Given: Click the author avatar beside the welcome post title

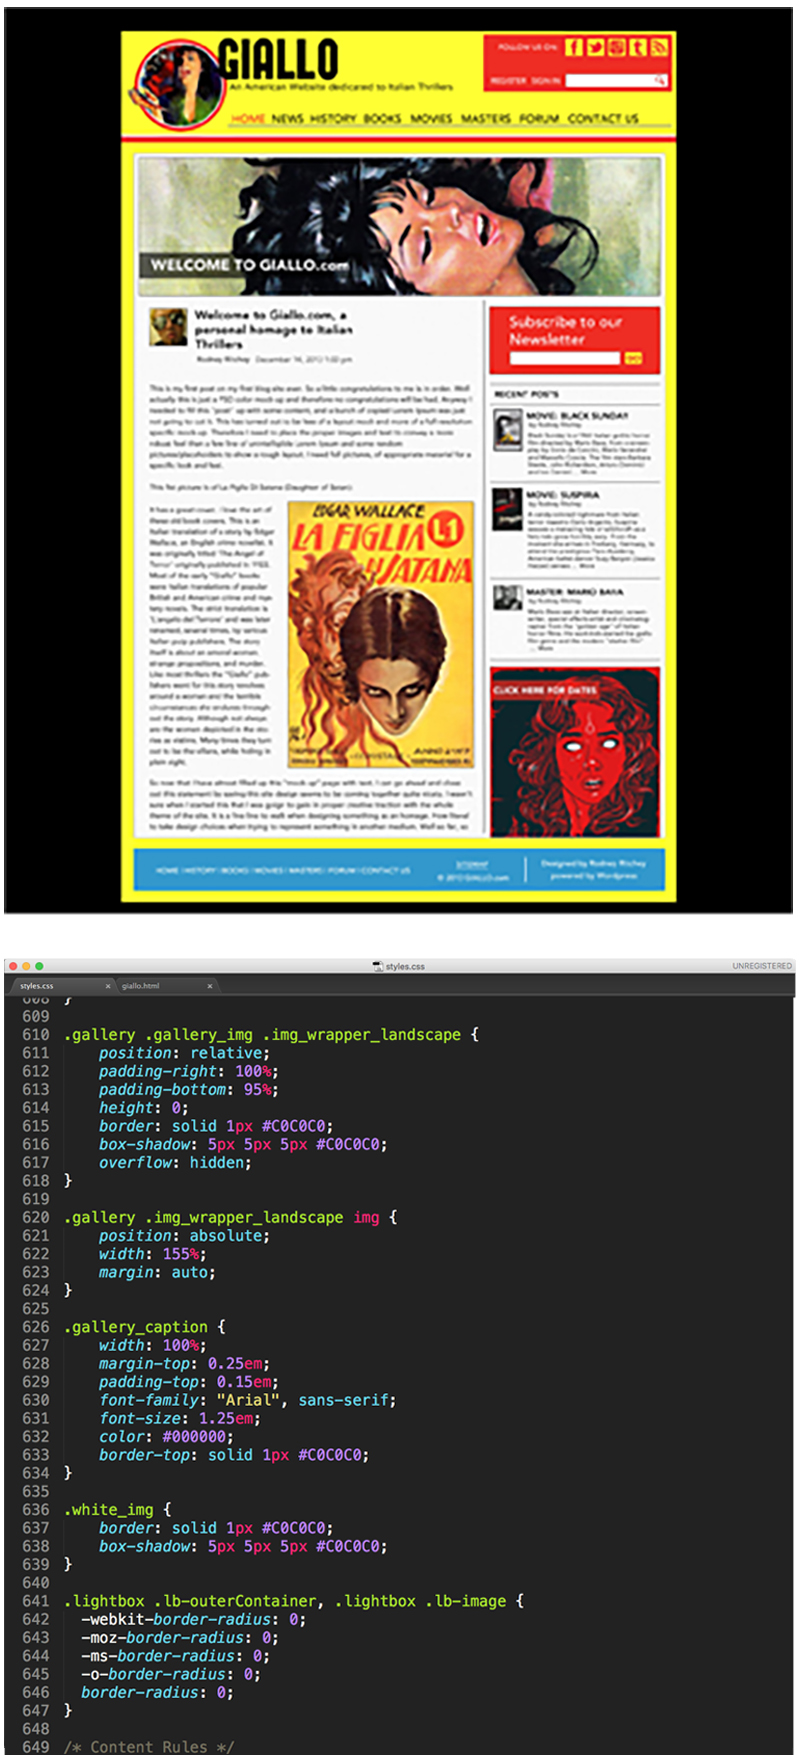Looking at the screenshot, I should click(168, 327).
